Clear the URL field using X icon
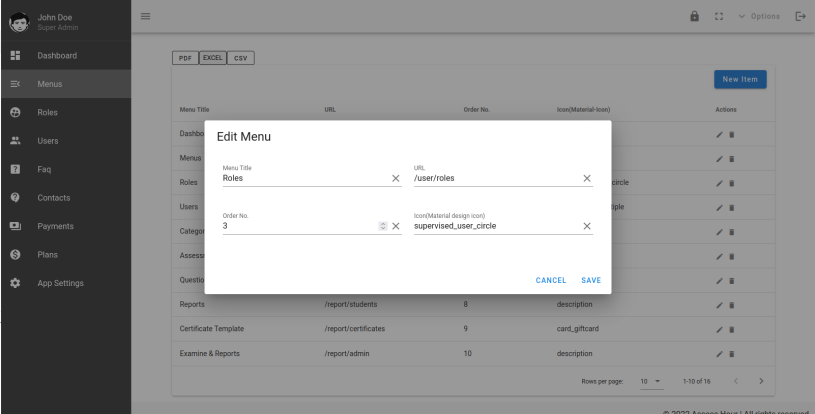Screen dimensions: 815x414 click(587, 178)
